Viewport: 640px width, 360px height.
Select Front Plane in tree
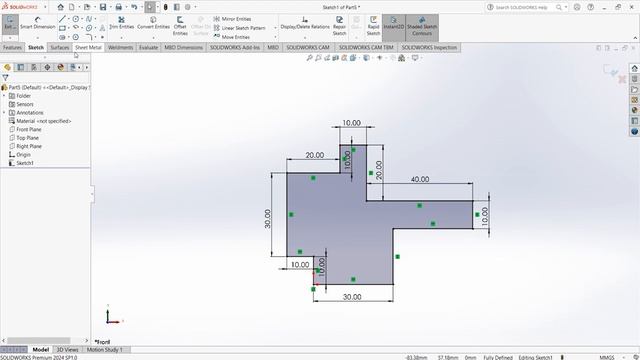pos(25,129)
